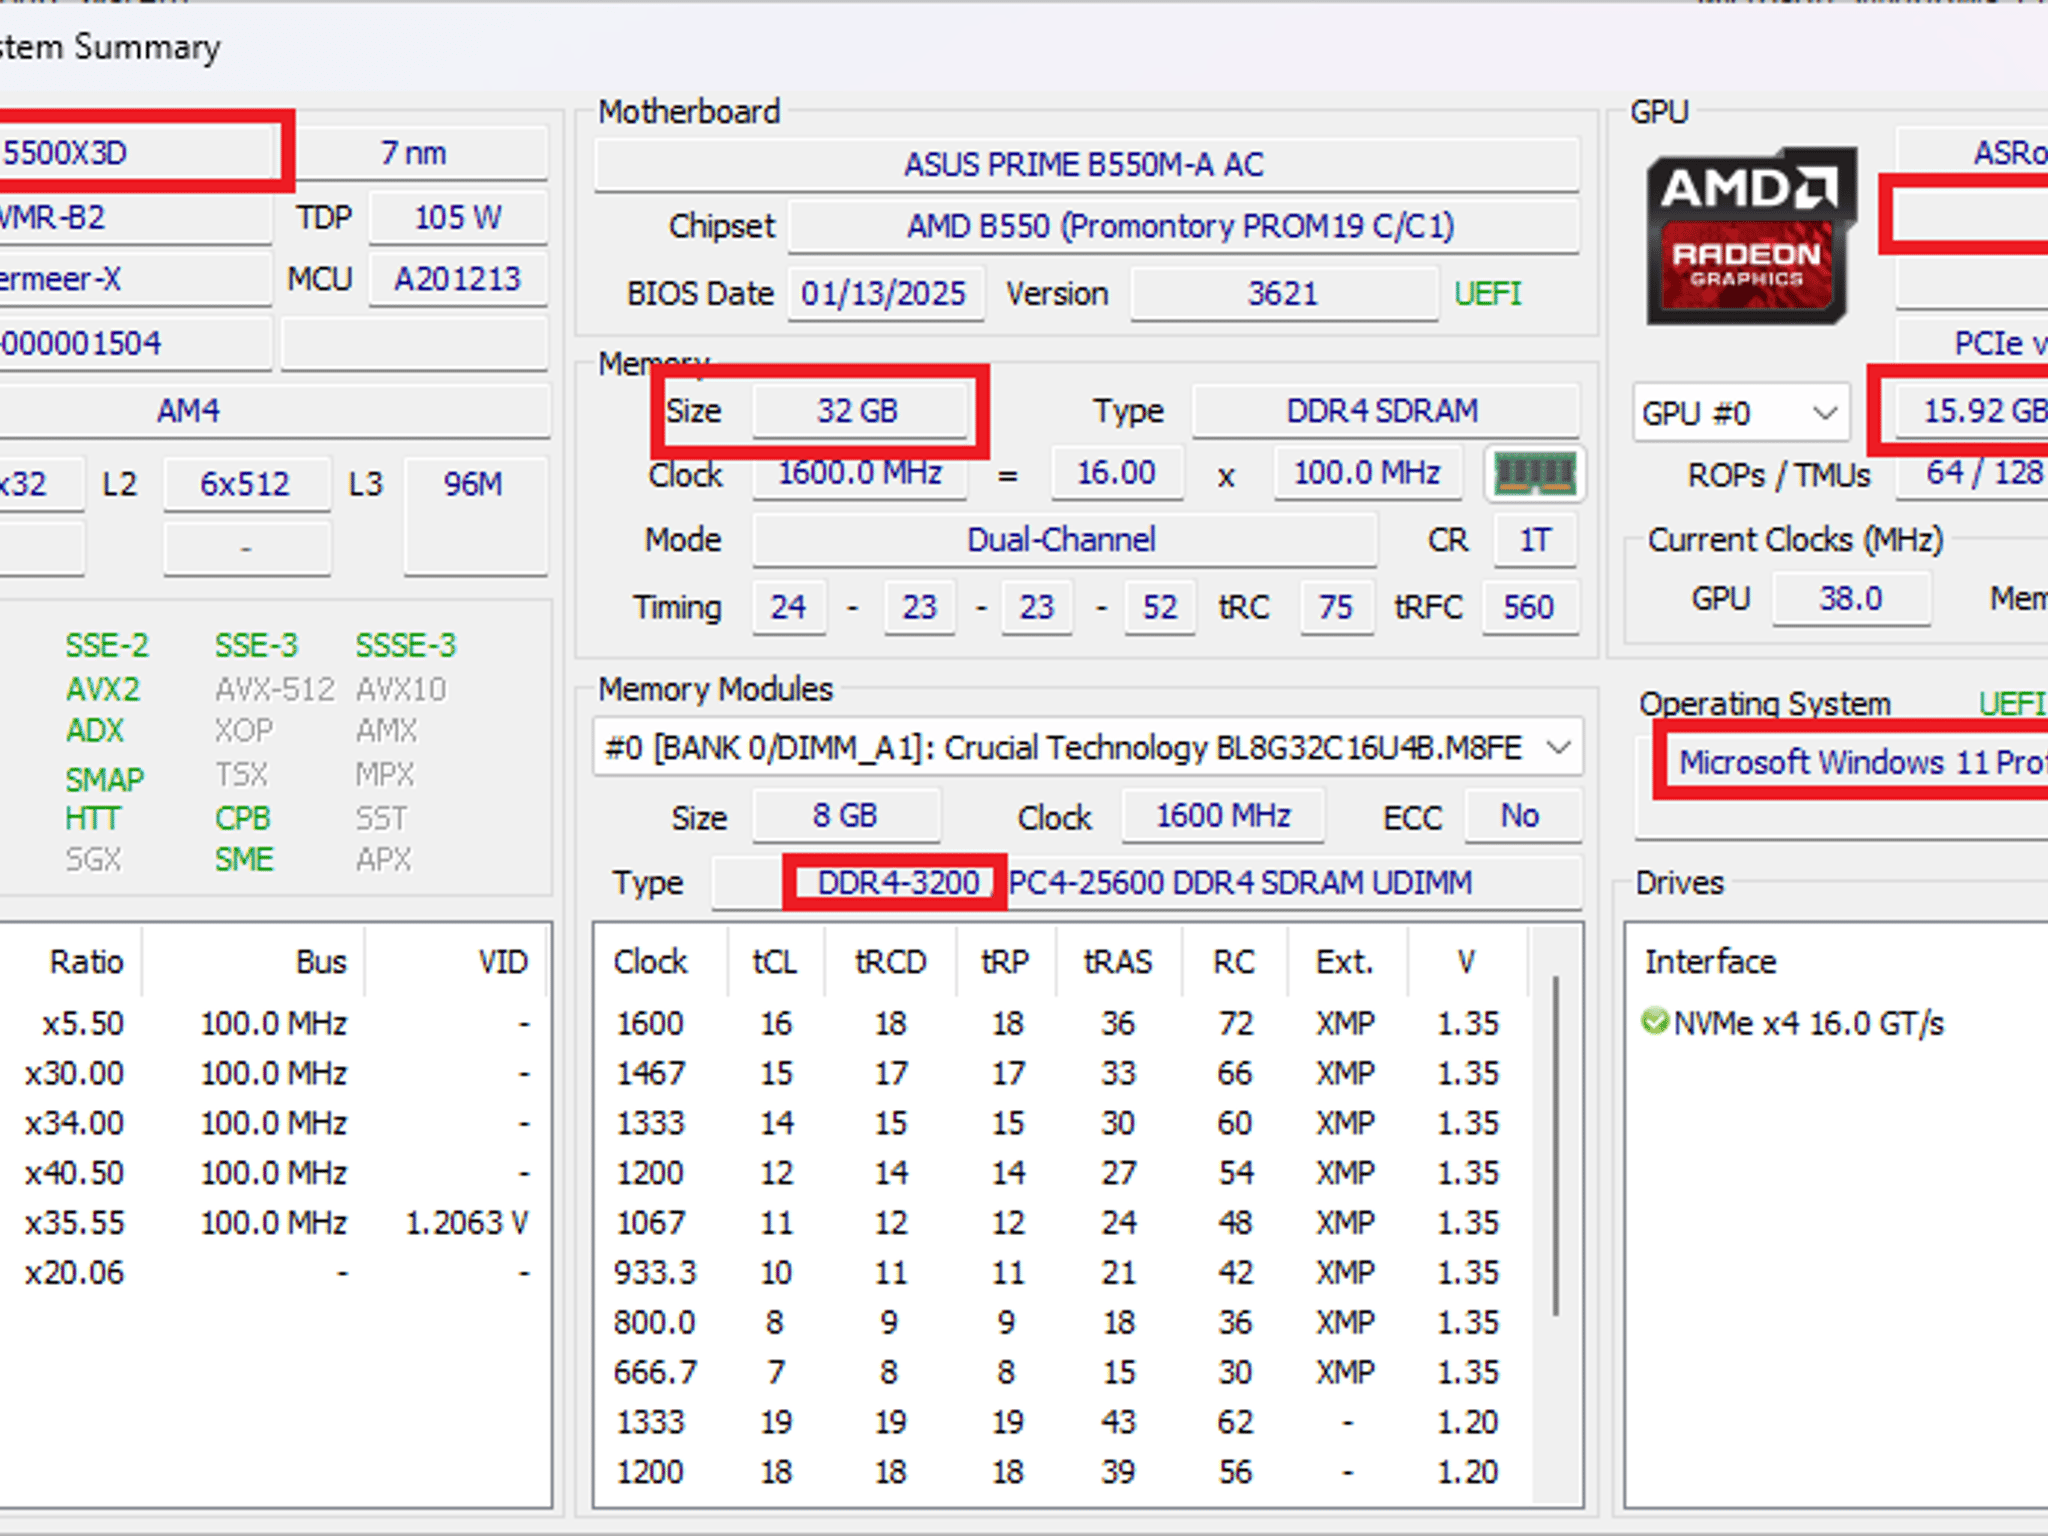Click the module Clock 1600 MHz field
This screenshot has height=1536, width=2048.
tap(1224, 815)
